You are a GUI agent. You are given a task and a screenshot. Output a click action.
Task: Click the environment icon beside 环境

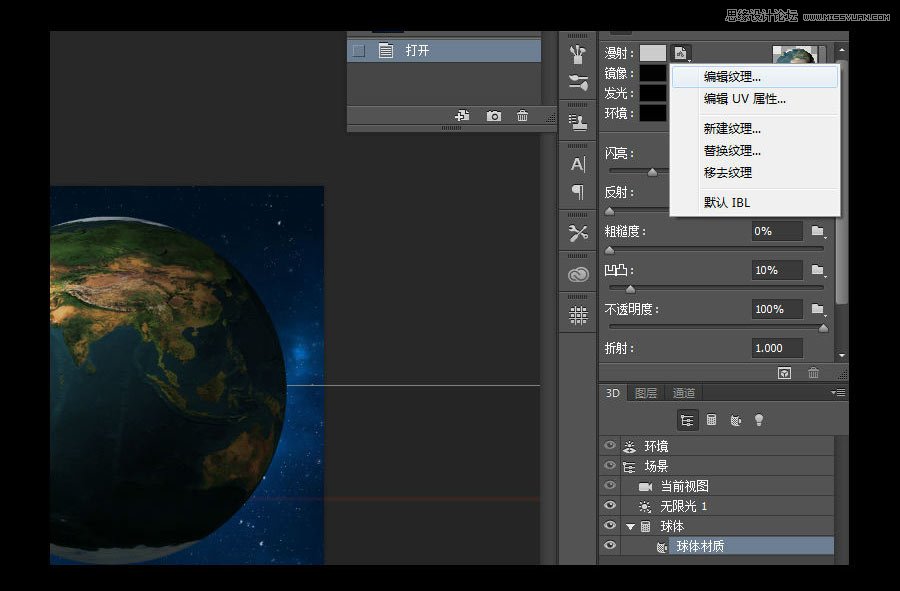[630, 446]
